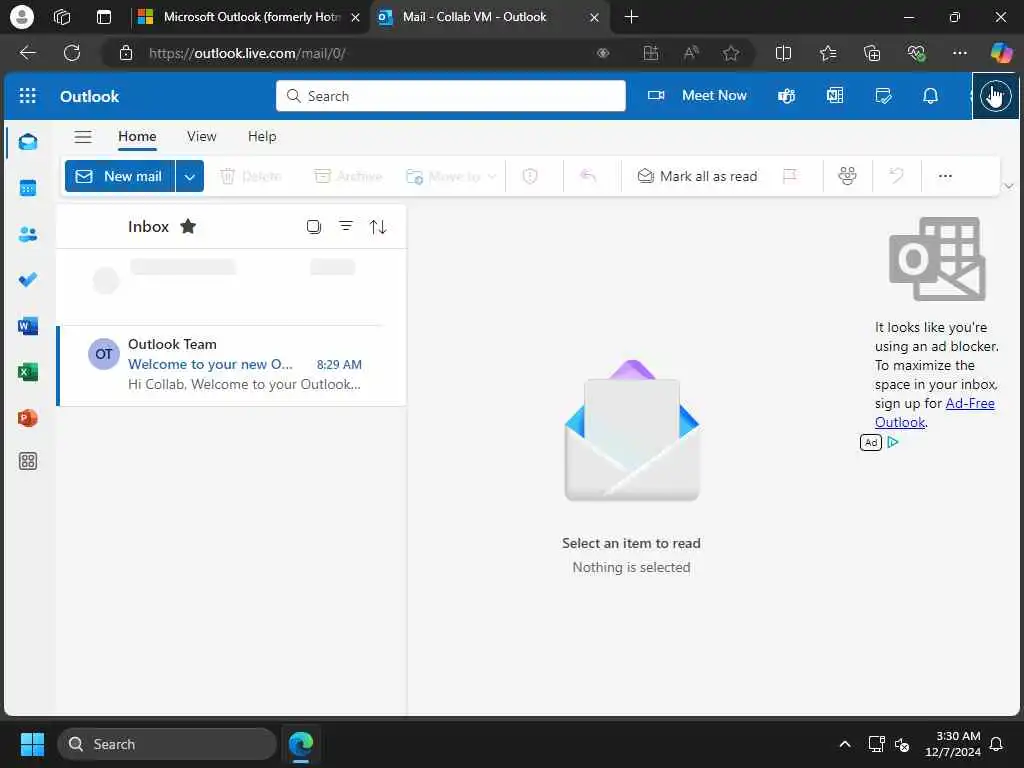Click the Undo icon in toolbar

coord(897,176)
